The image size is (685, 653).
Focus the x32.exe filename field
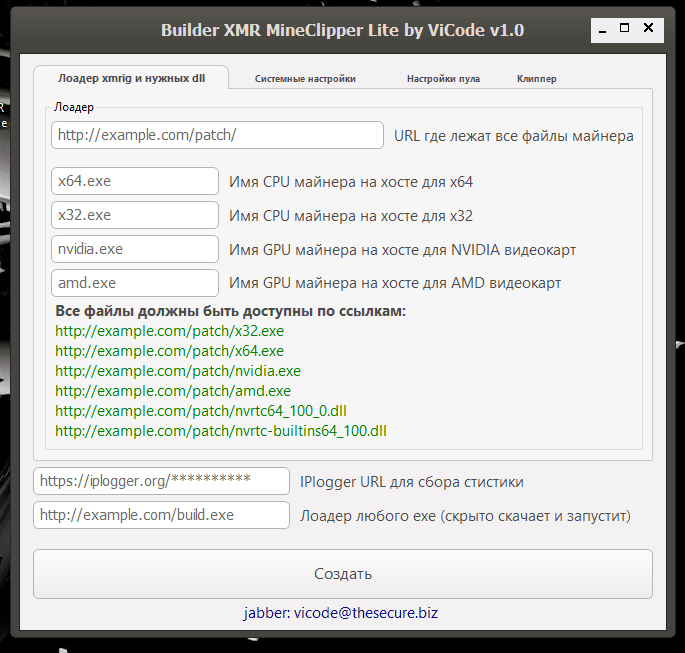click(x=135, y=215)
